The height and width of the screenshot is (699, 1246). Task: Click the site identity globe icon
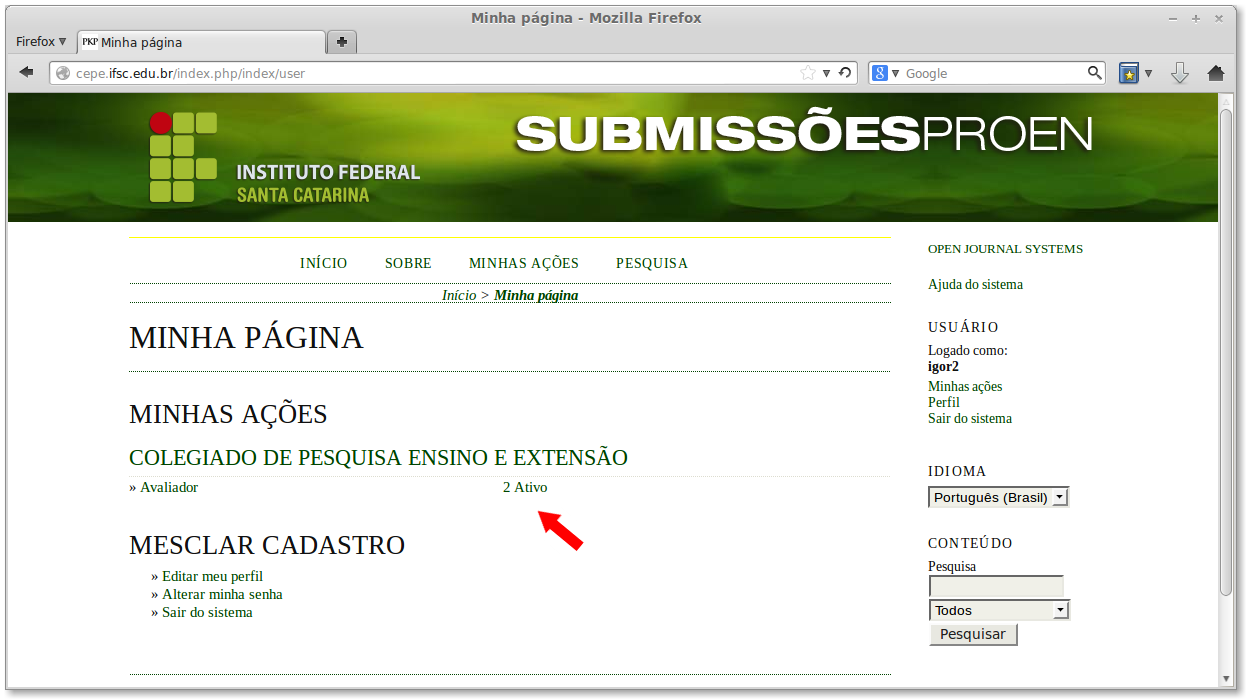(x=62, y=72)
